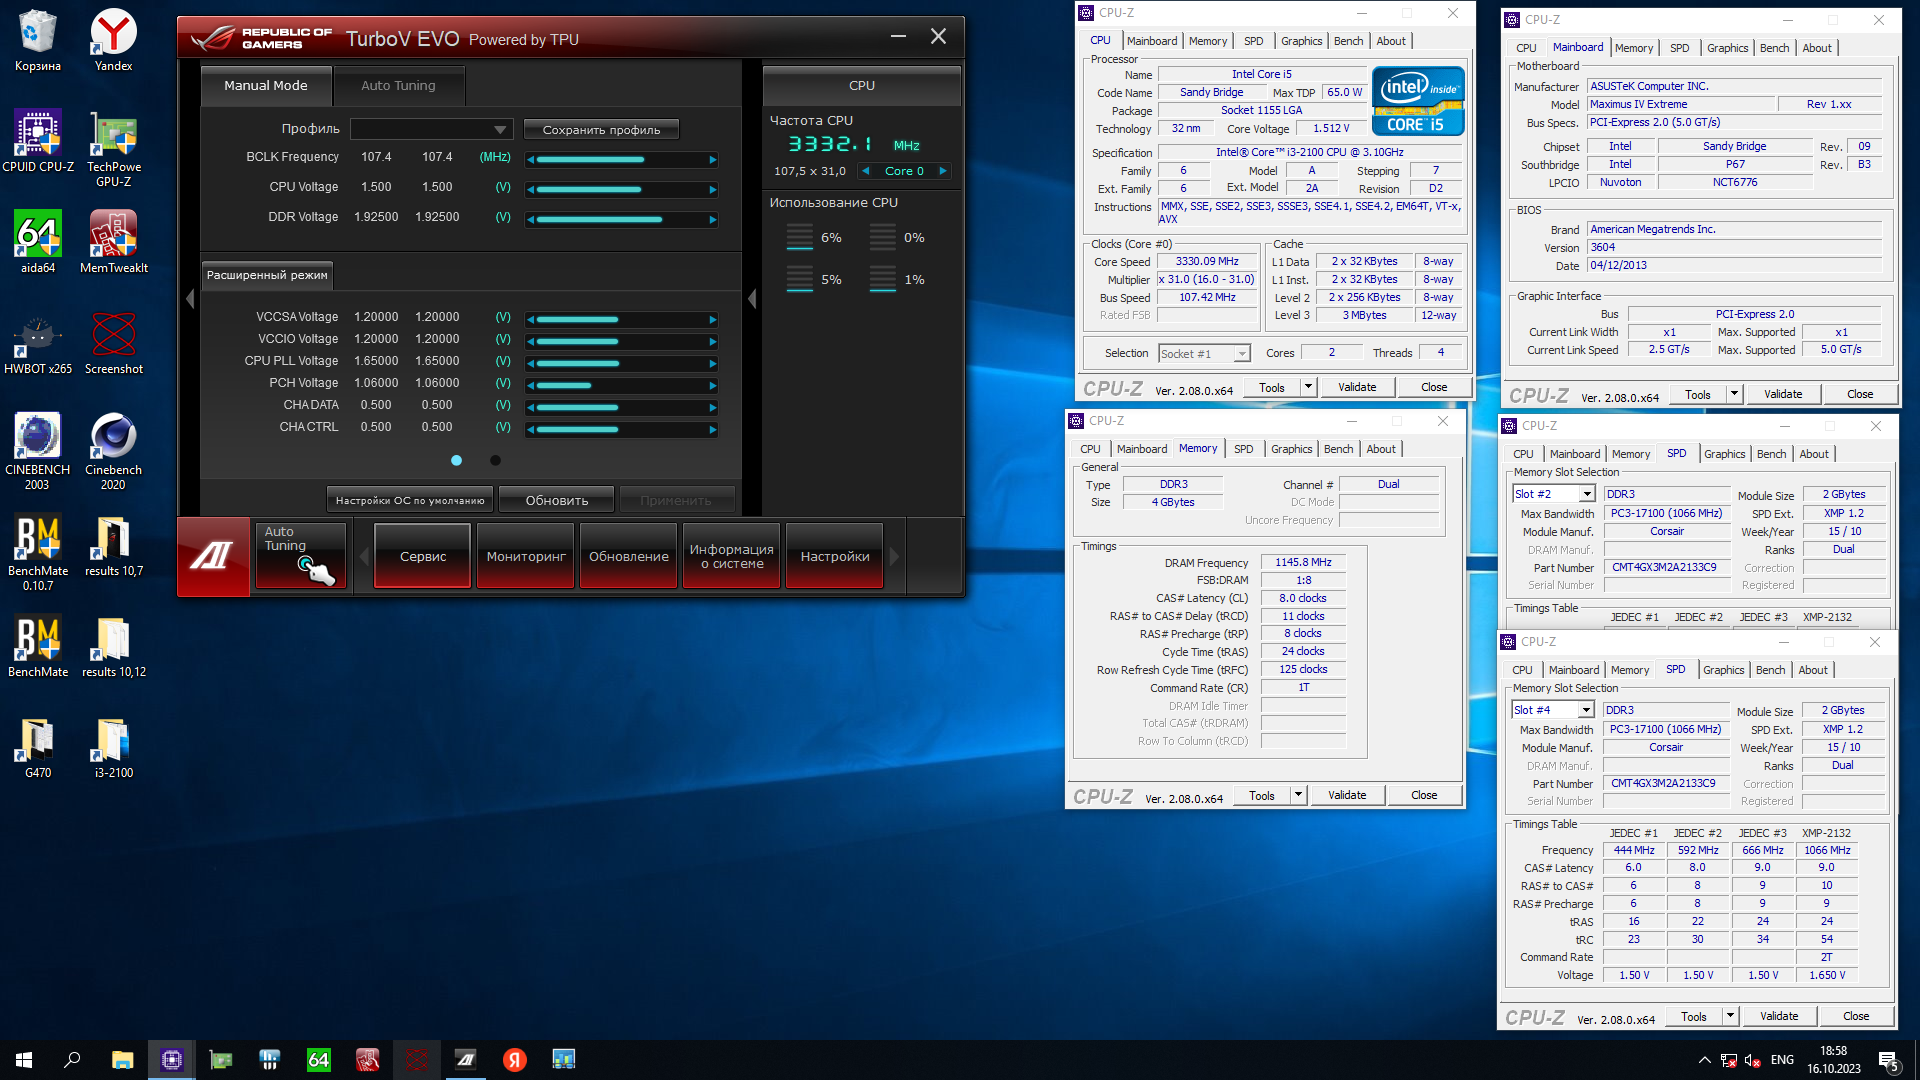The image size is (1920, 1080).
Task: Show hidden tray icons chevron
Action: pyautogui.click(x=1704, y=1060)
